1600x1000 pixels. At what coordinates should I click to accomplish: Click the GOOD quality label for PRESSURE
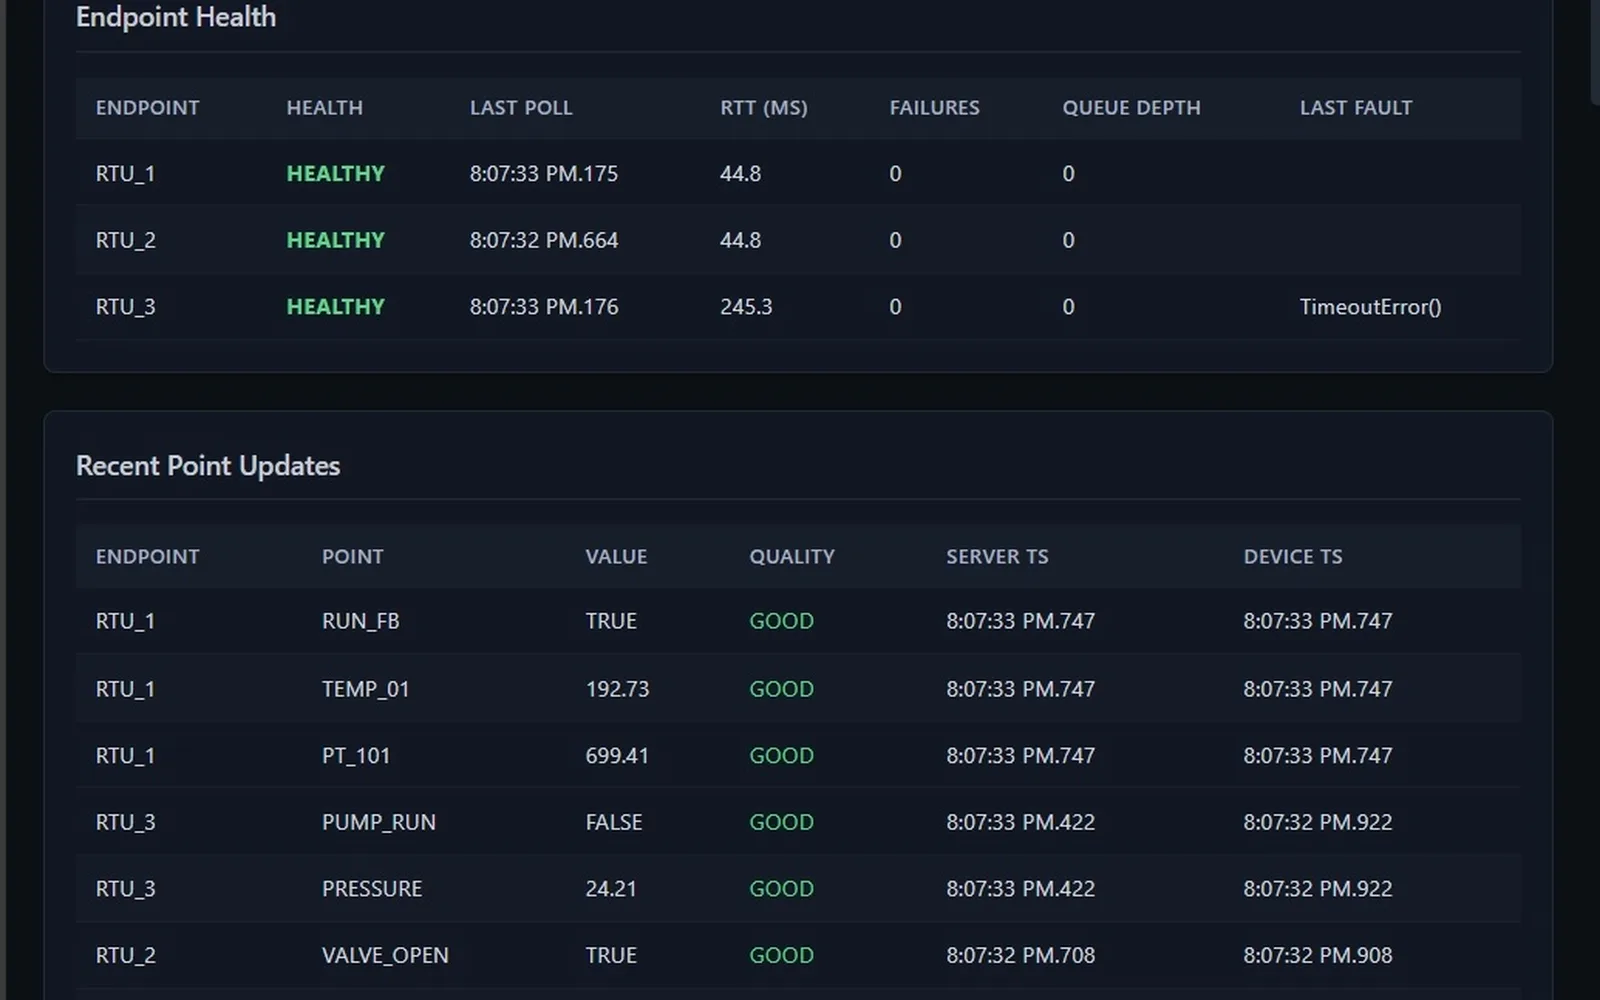(x=781, y=888)
